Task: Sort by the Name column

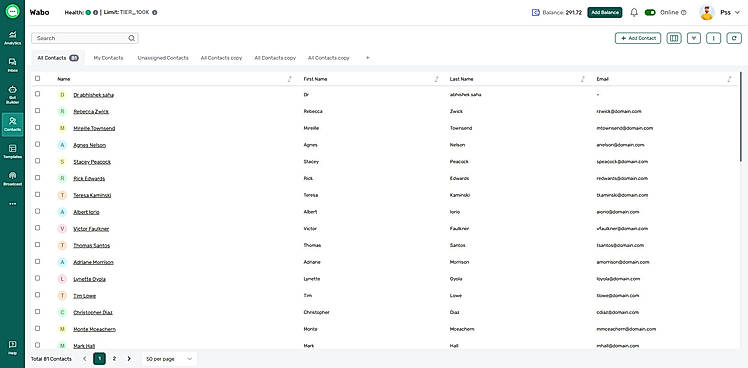Action: coord(290,79)
